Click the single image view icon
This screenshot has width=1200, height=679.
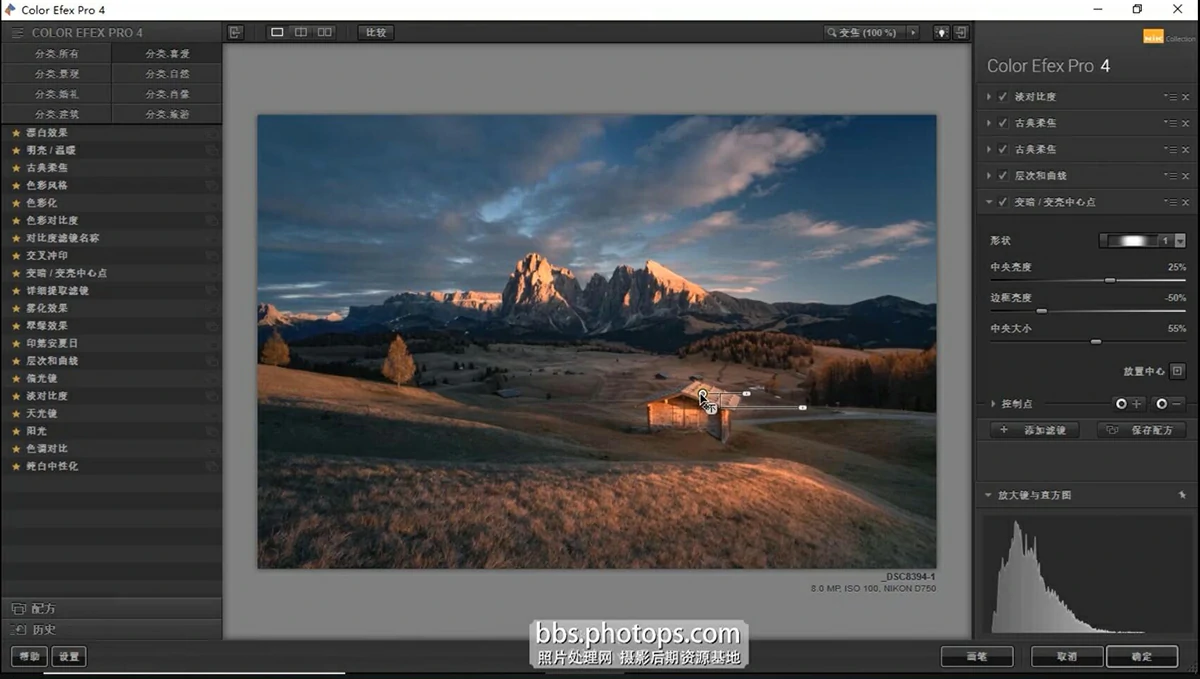[277, 32]
